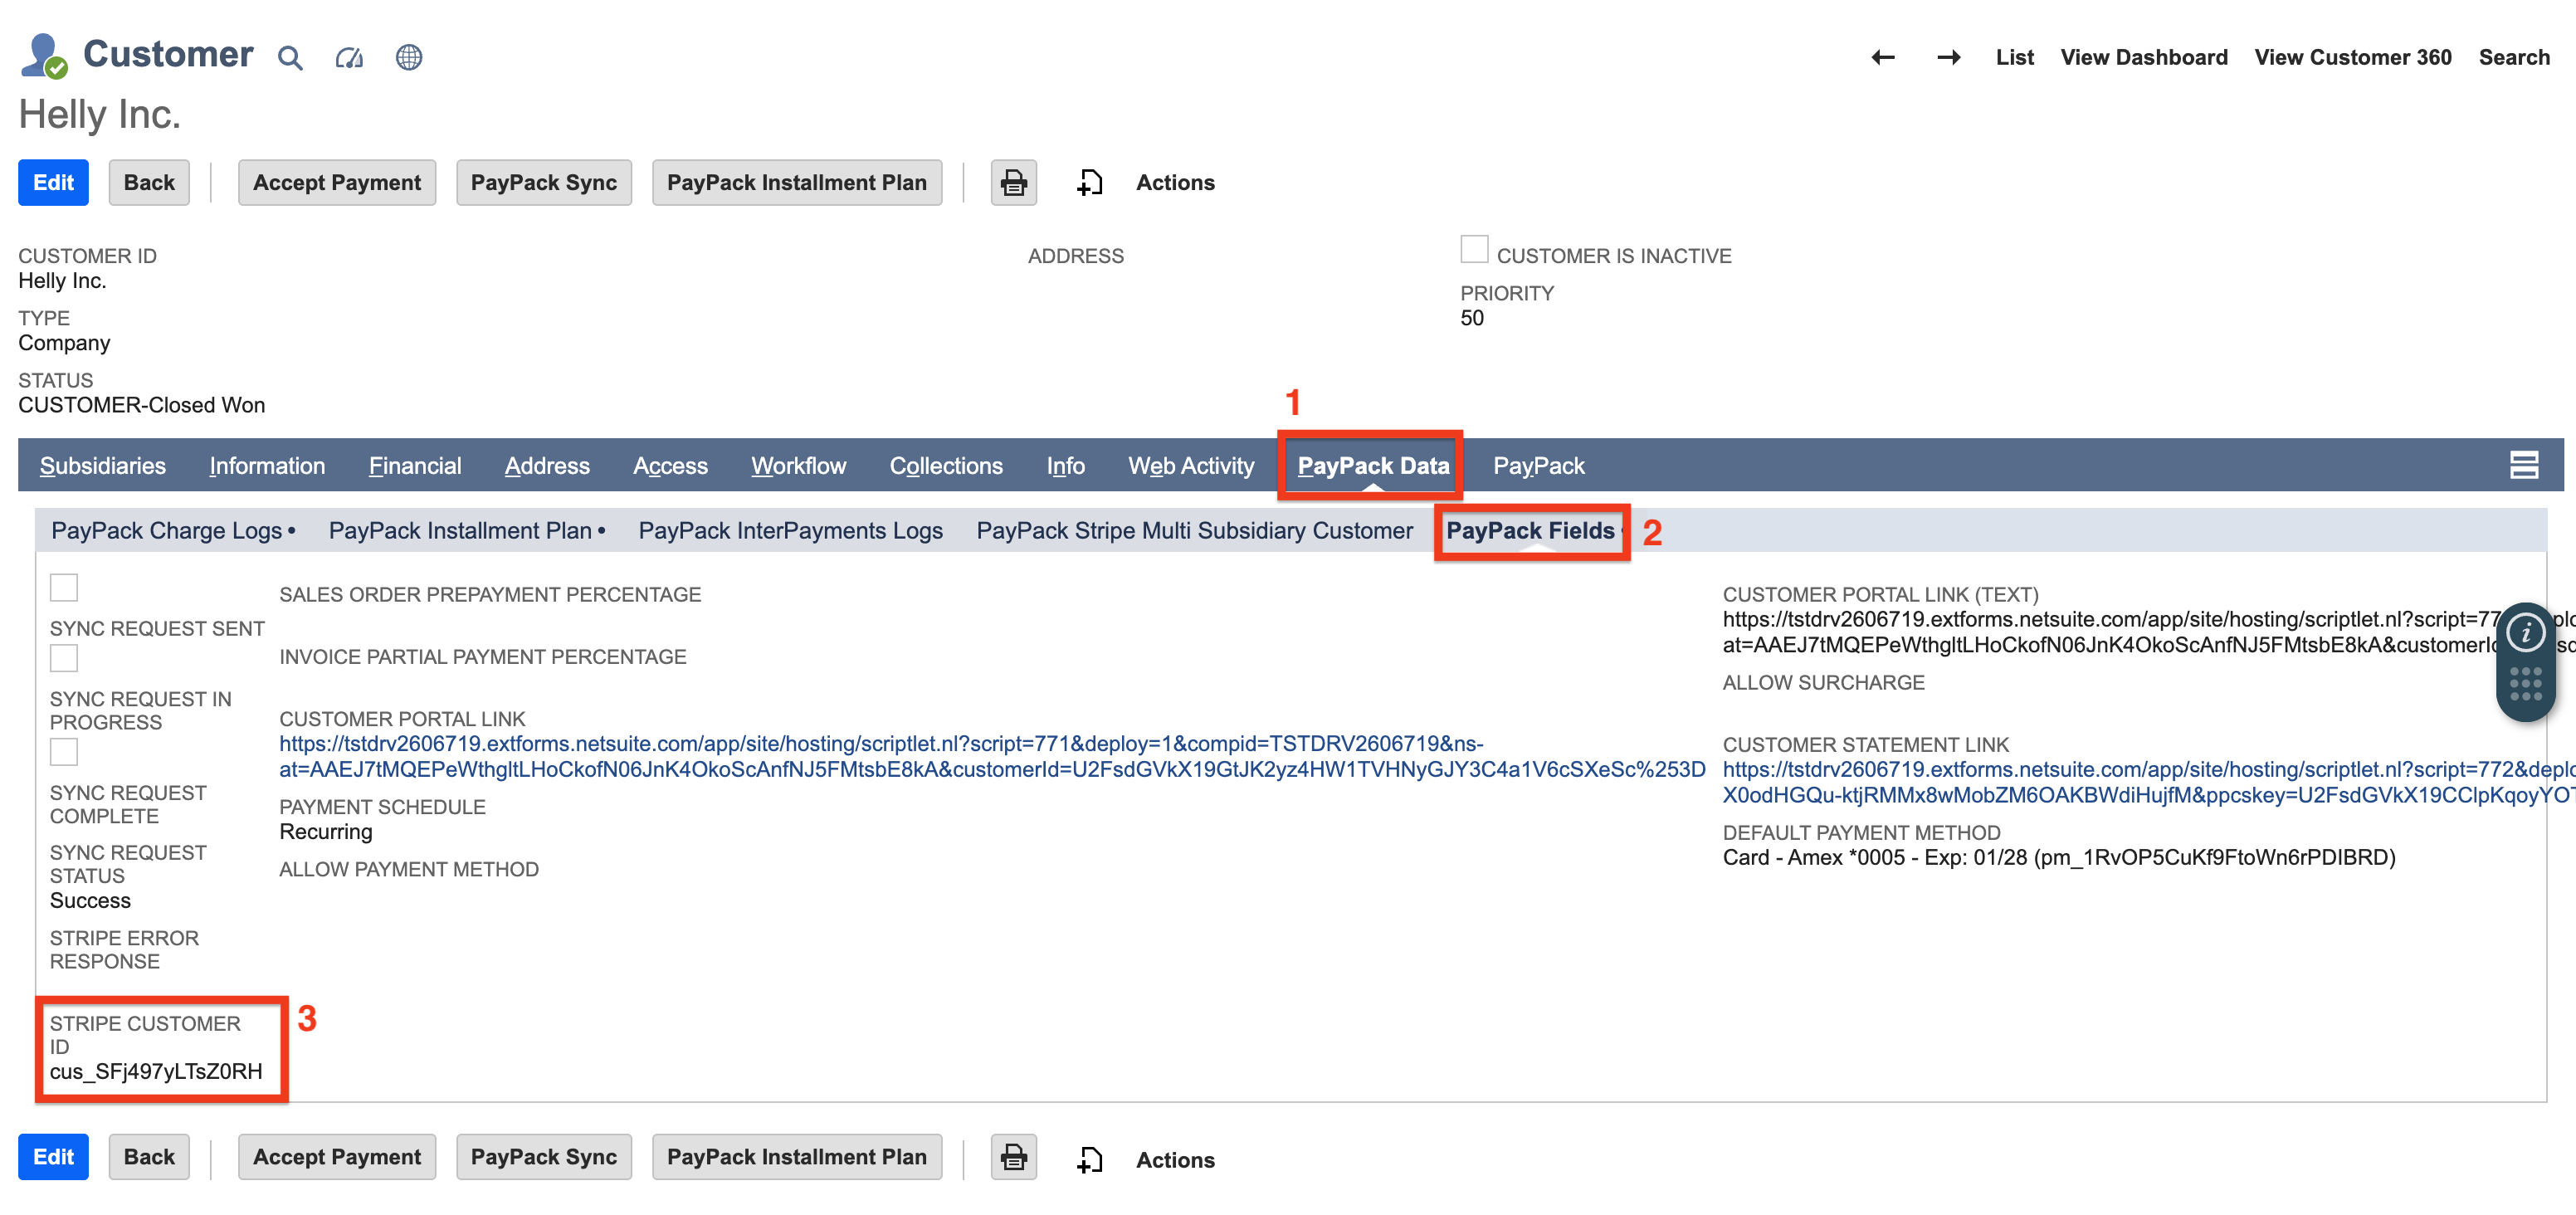Go to next record with right arrow
This screenshot has width=2576, height=1215.
pyautogui.click(x=1948, y=57)
